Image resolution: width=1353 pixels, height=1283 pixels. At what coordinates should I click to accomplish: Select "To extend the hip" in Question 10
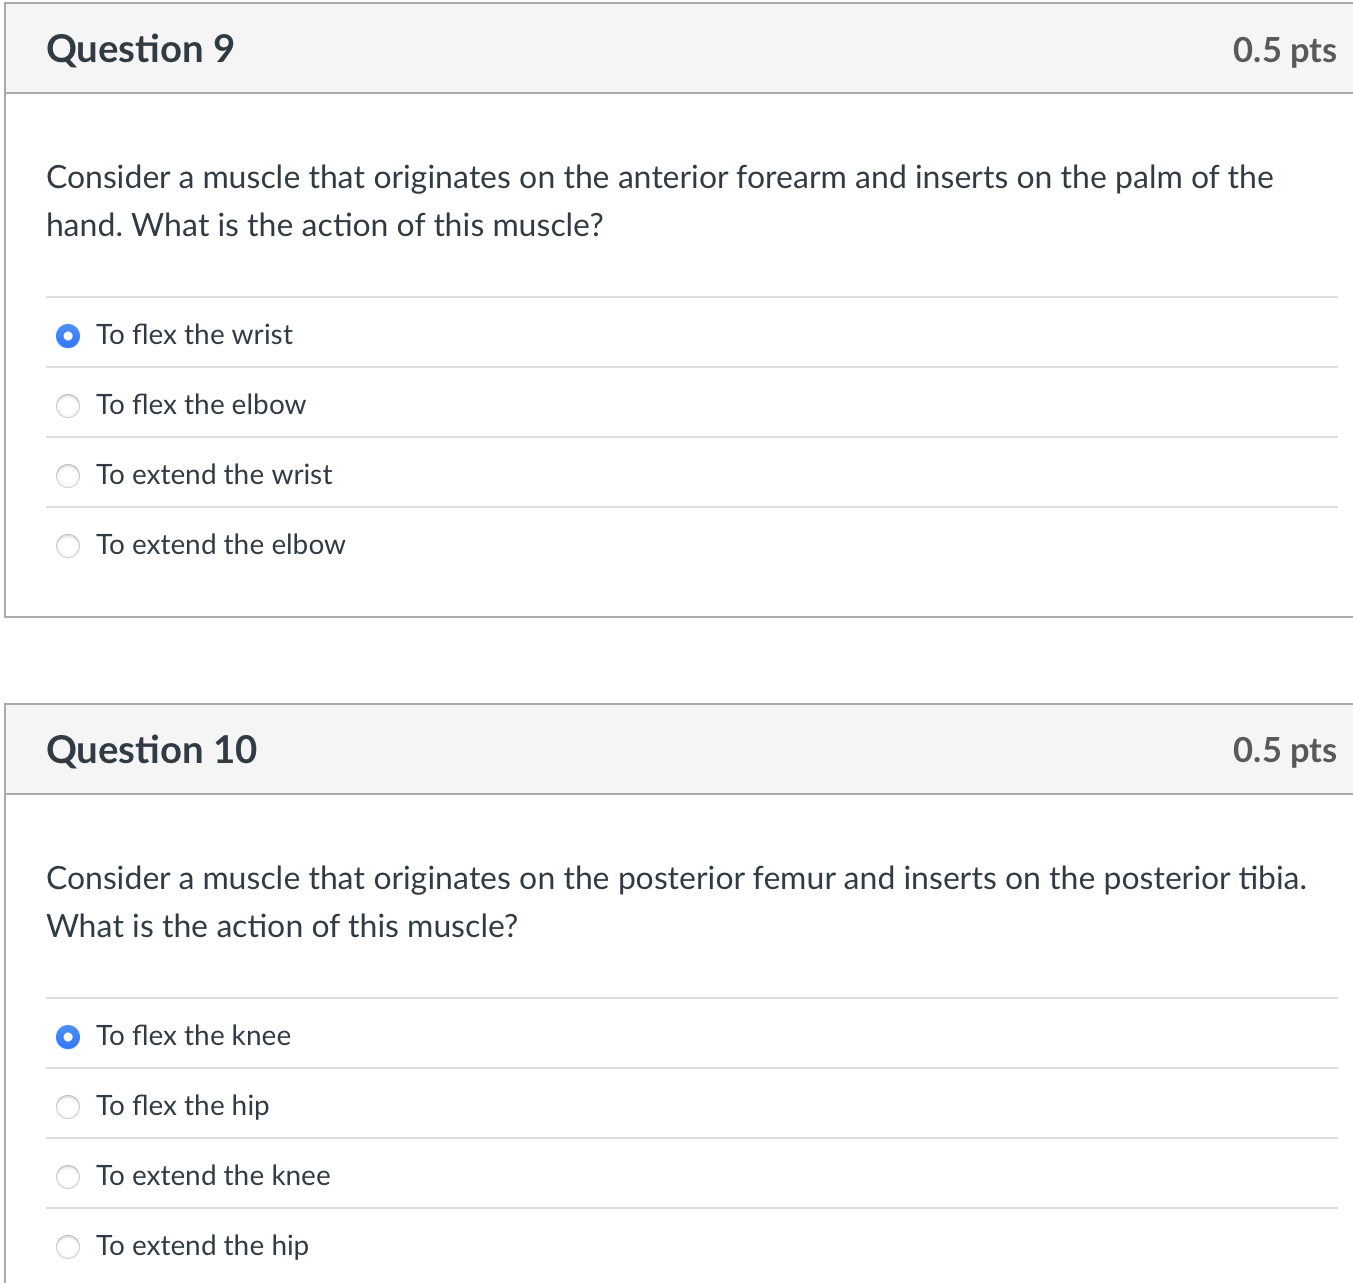click(x=67, y=1247)
